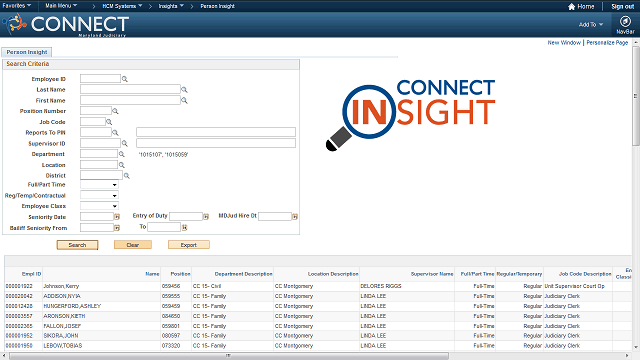Sort by the Empl ID column header
Viewport: 640px width, 360px height.
point(31,274)
